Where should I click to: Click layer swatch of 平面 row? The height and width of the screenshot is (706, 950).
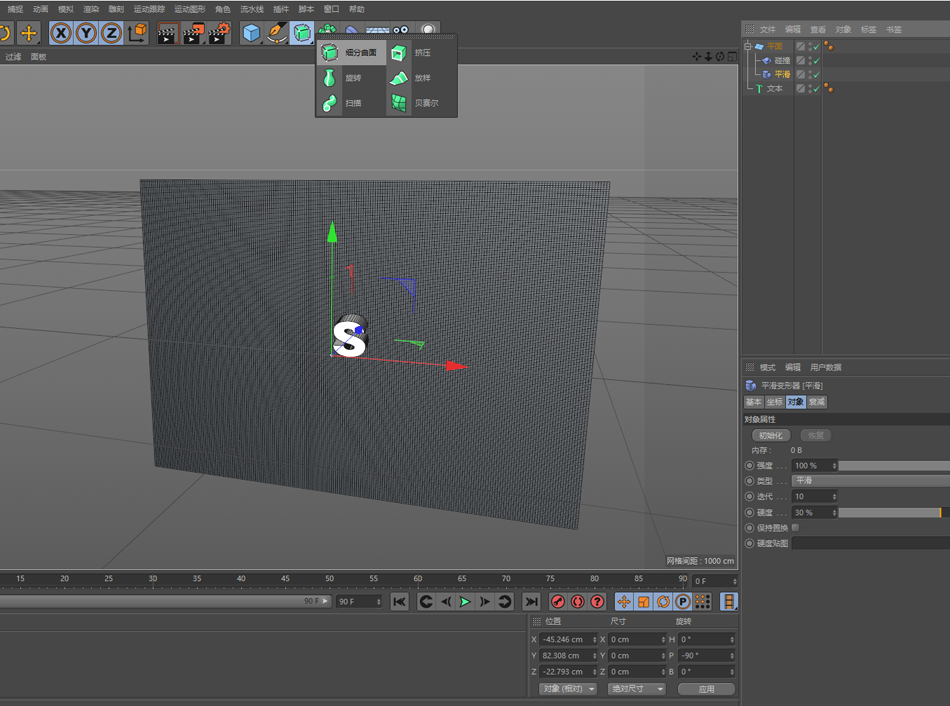[800, 47]
